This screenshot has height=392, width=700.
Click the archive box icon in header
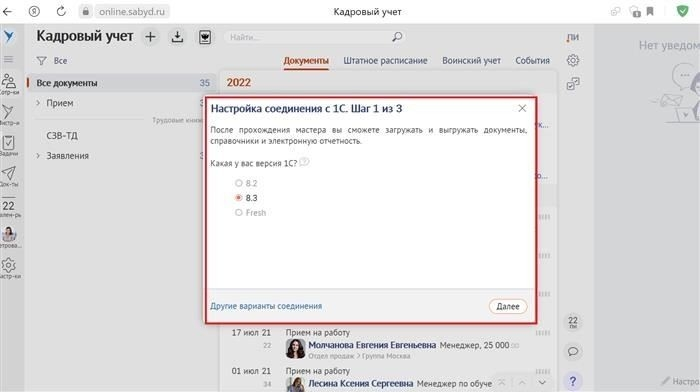click(205, 37)
